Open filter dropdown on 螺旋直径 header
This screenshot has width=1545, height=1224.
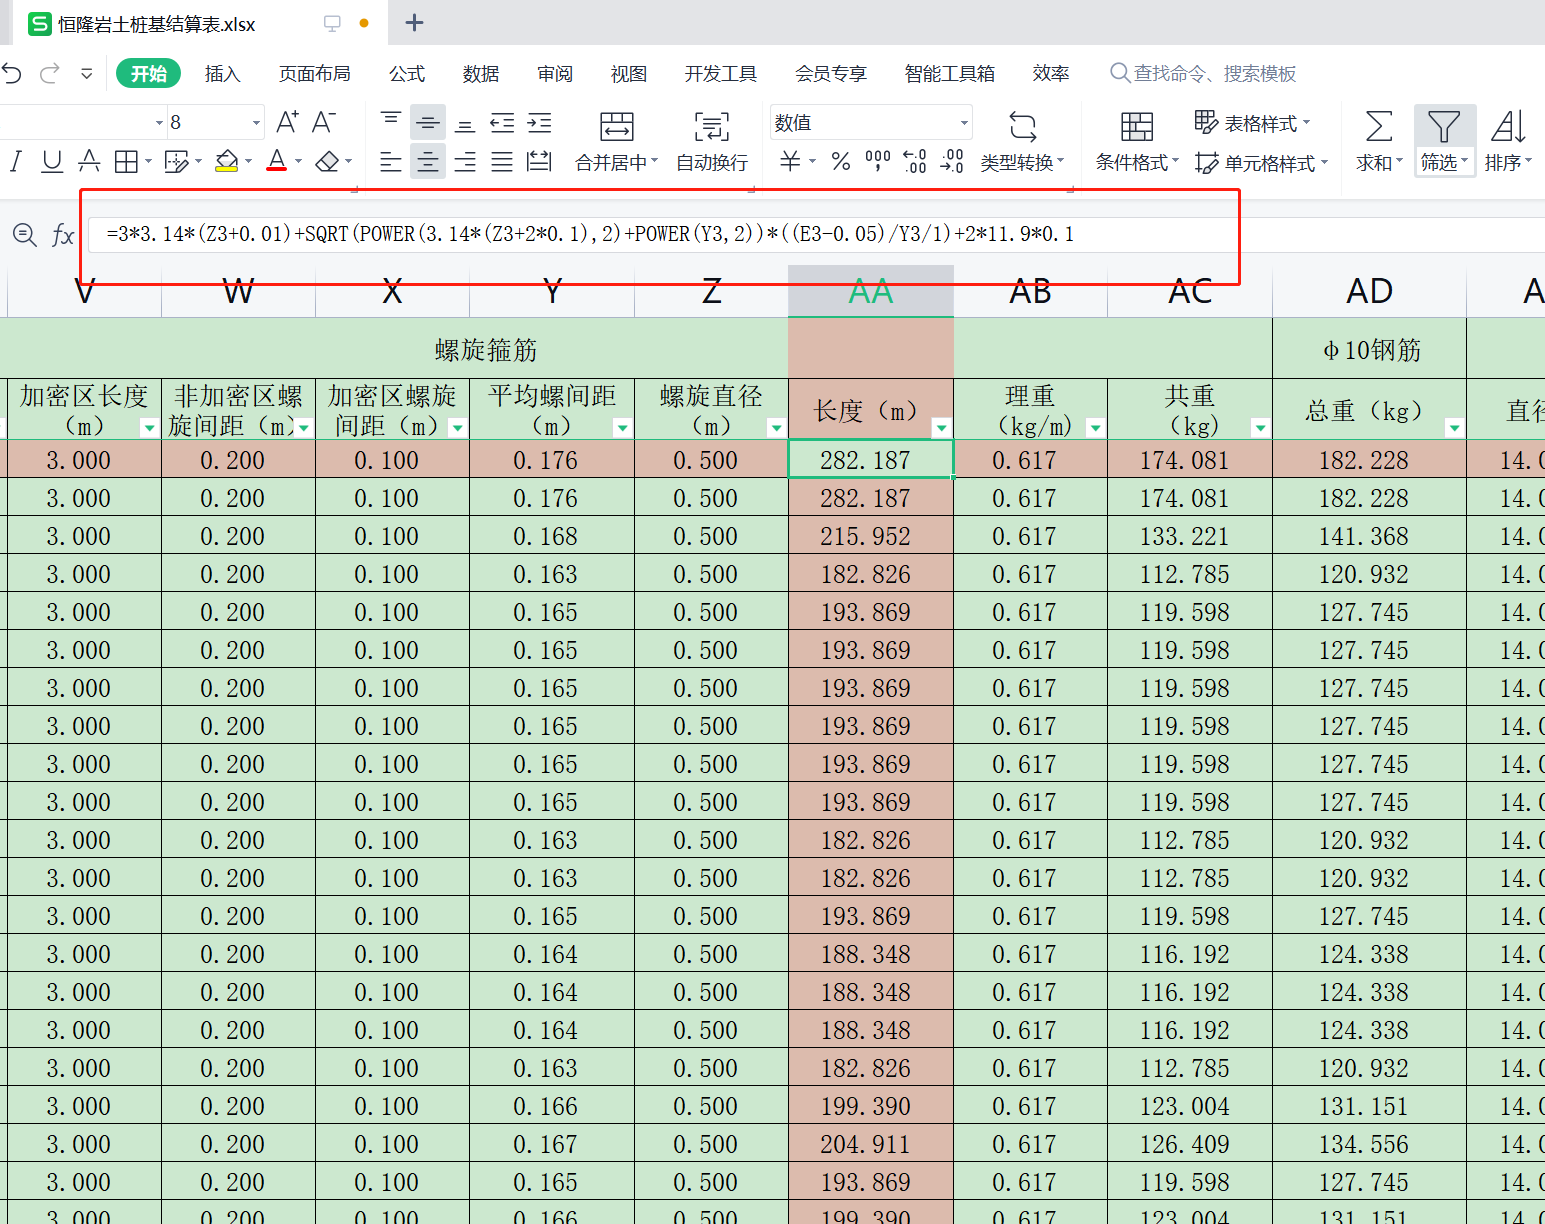click(x=775, y=428)
